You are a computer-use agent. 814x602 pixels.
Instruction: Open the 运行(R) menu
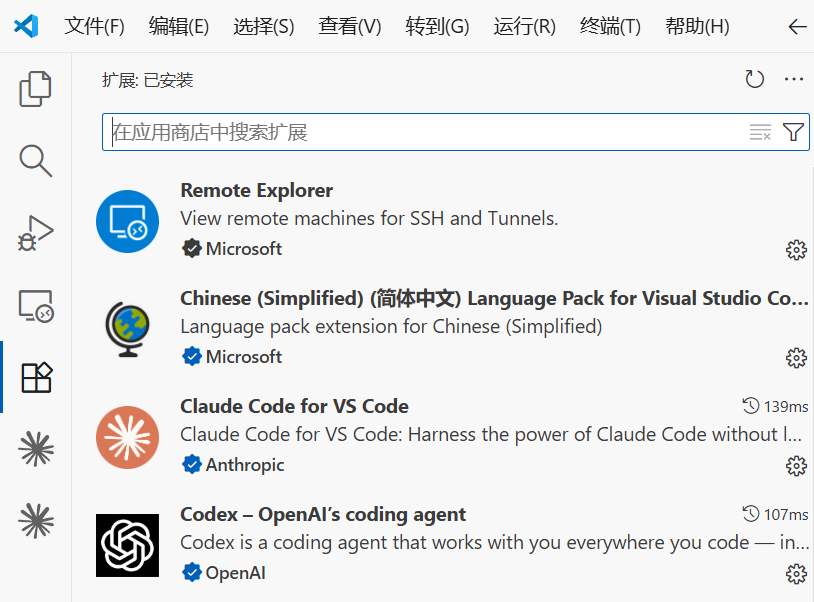524,26
